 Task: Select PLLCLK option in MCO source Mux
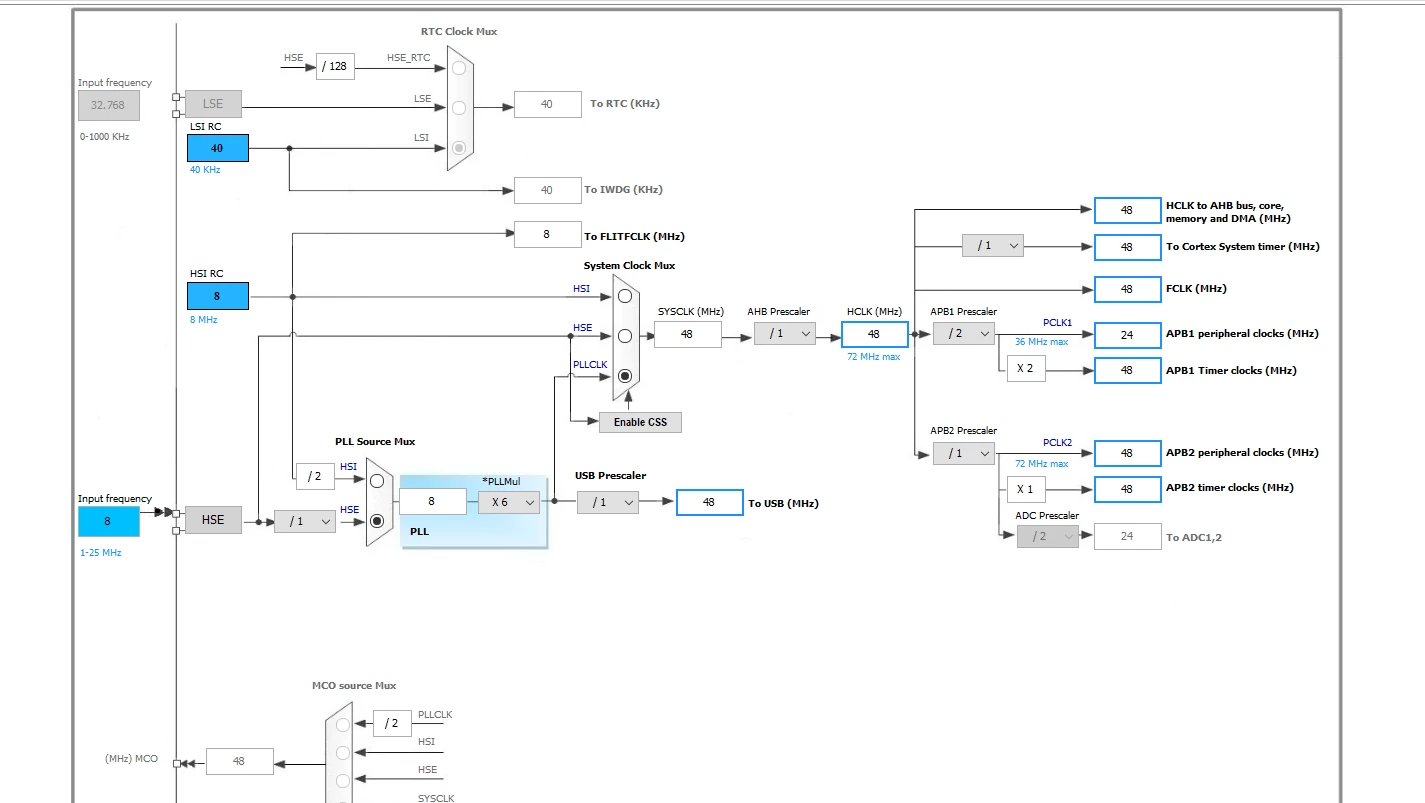343,724
